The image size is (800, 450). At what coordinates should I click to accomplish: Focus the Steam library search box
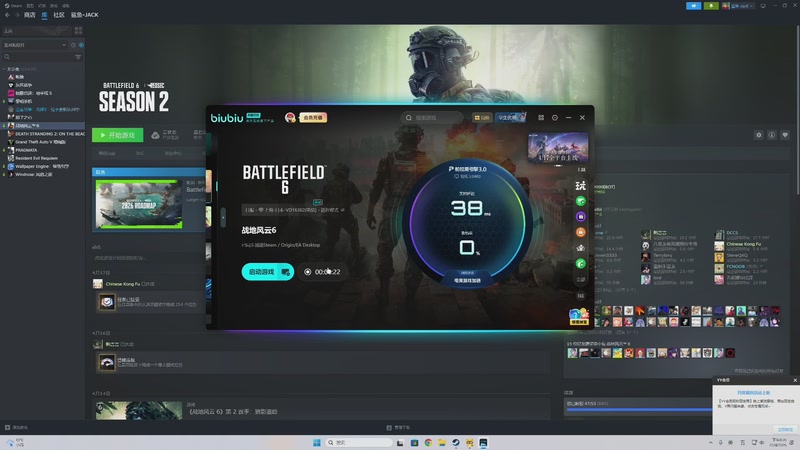(x=37, y=57)
